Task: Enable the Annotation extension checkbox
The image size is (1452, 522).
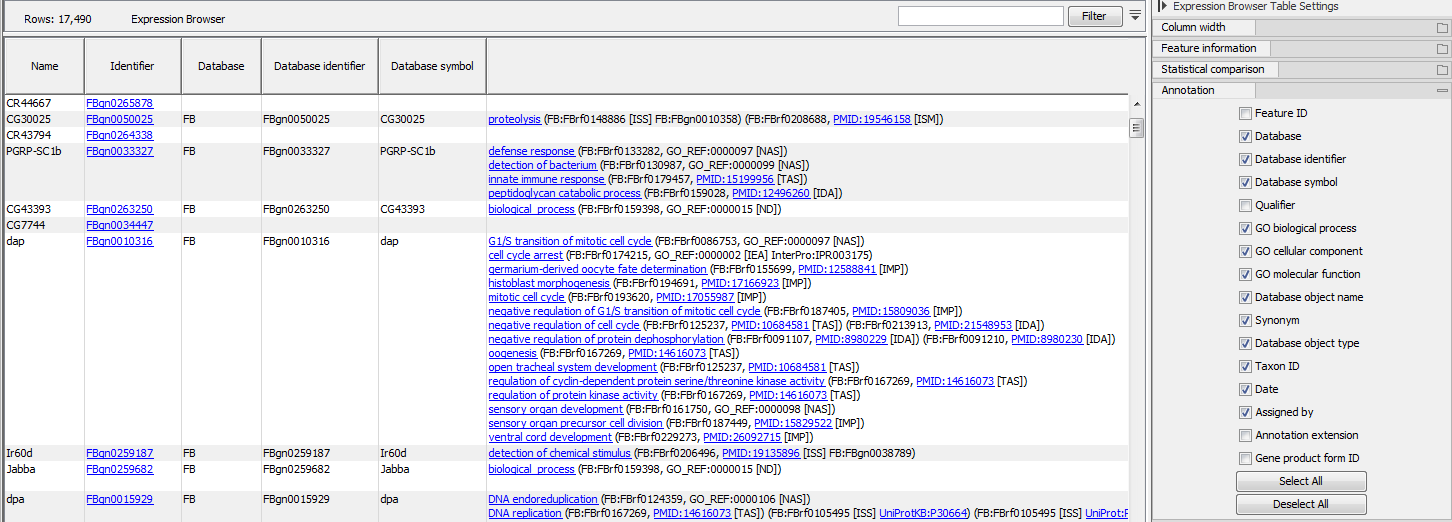Action: 1245,436
